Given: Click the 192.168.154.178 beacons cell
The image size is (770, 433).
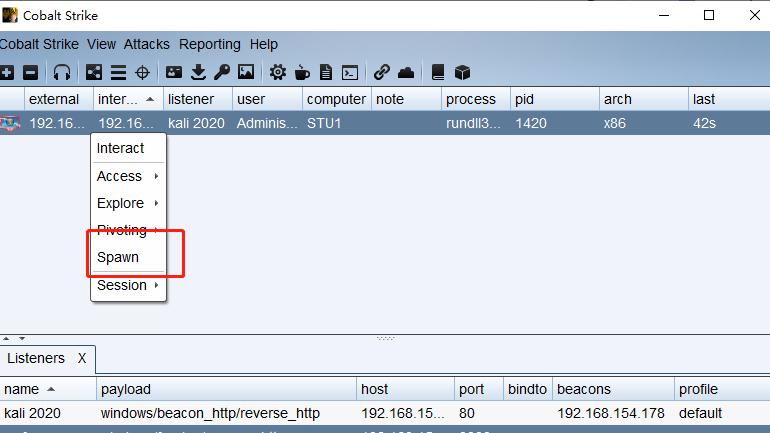Looking at the screenshot, I should (614, 413).
